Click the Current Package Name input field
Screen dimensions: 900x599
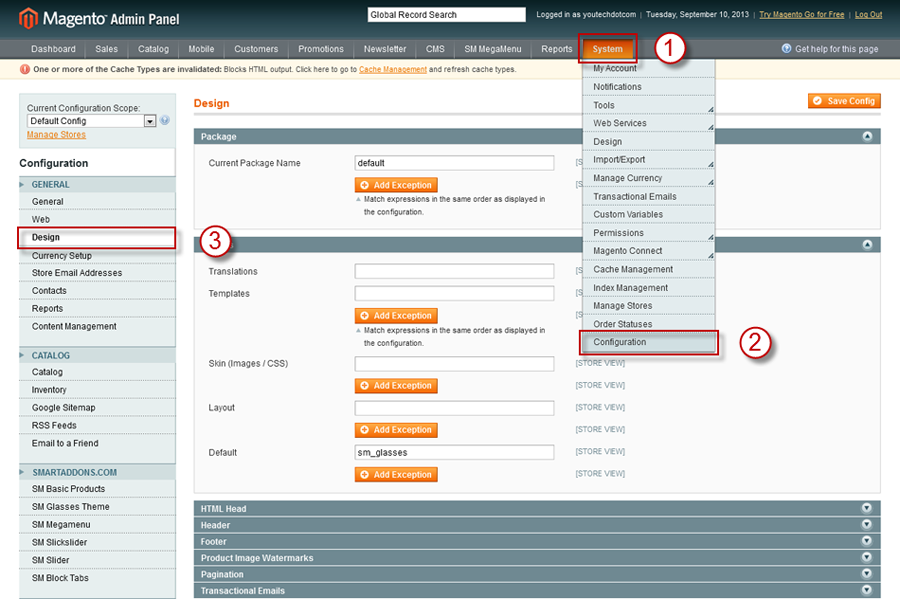point(455,163)
